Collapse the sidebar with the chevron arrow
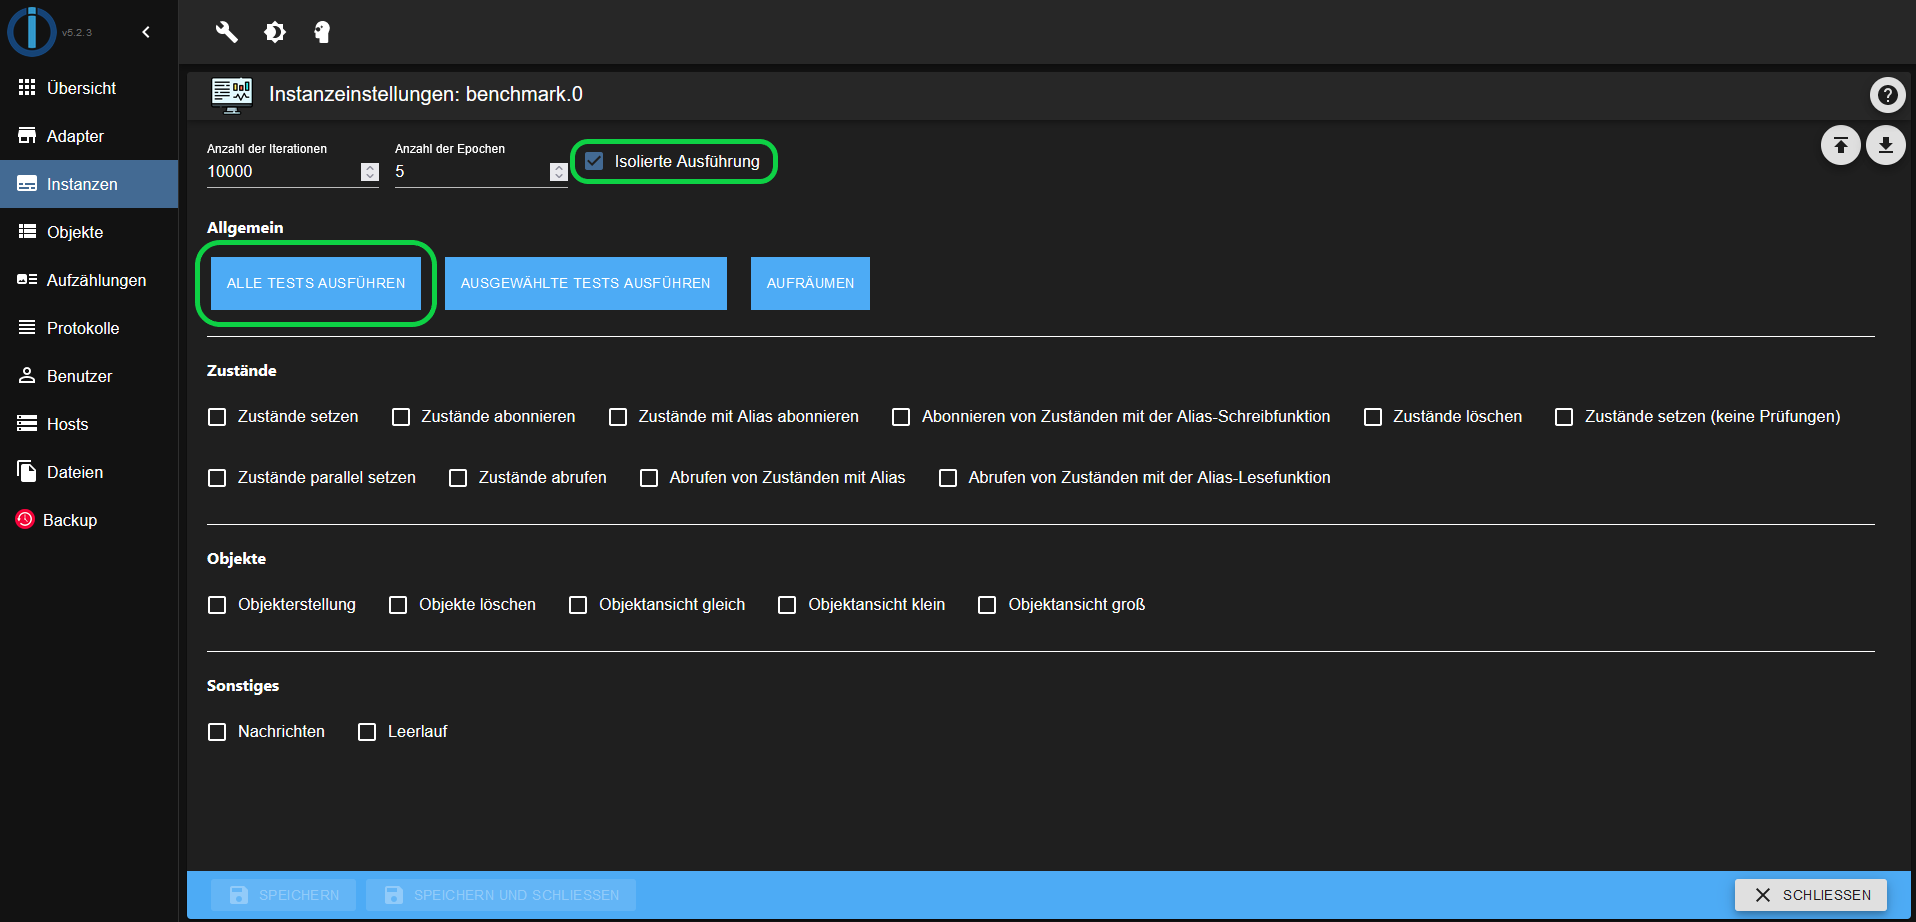 [x=146, y=32]
